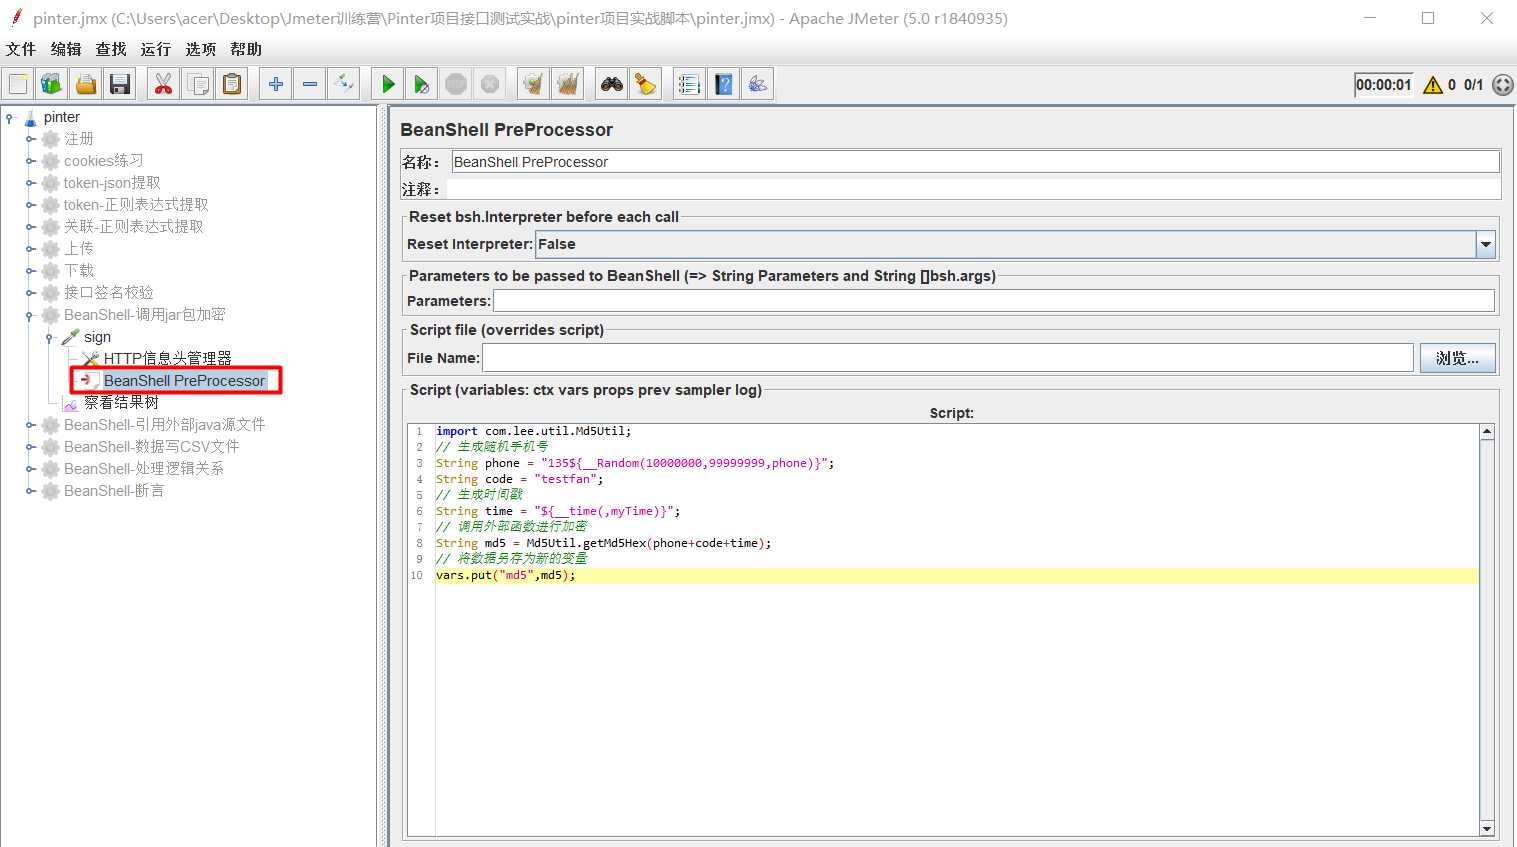
Task: Select BeanShell-引用外部java源文件 in tree
Action: point(165,425)
